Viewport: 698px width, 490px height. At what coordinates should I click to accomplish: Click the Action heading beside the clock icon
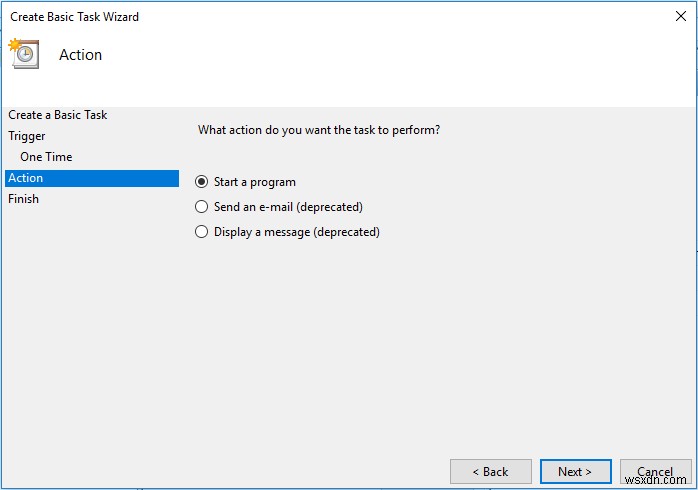click(81, 55)
